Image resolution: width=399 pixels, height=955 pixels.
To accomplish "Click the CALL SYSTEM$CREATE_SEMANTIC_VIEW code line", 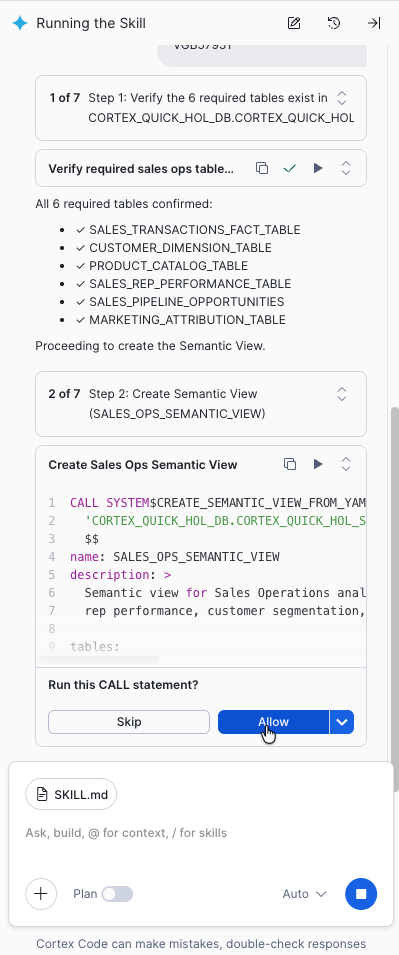I will pyautogui.click(x=218, y=503).
